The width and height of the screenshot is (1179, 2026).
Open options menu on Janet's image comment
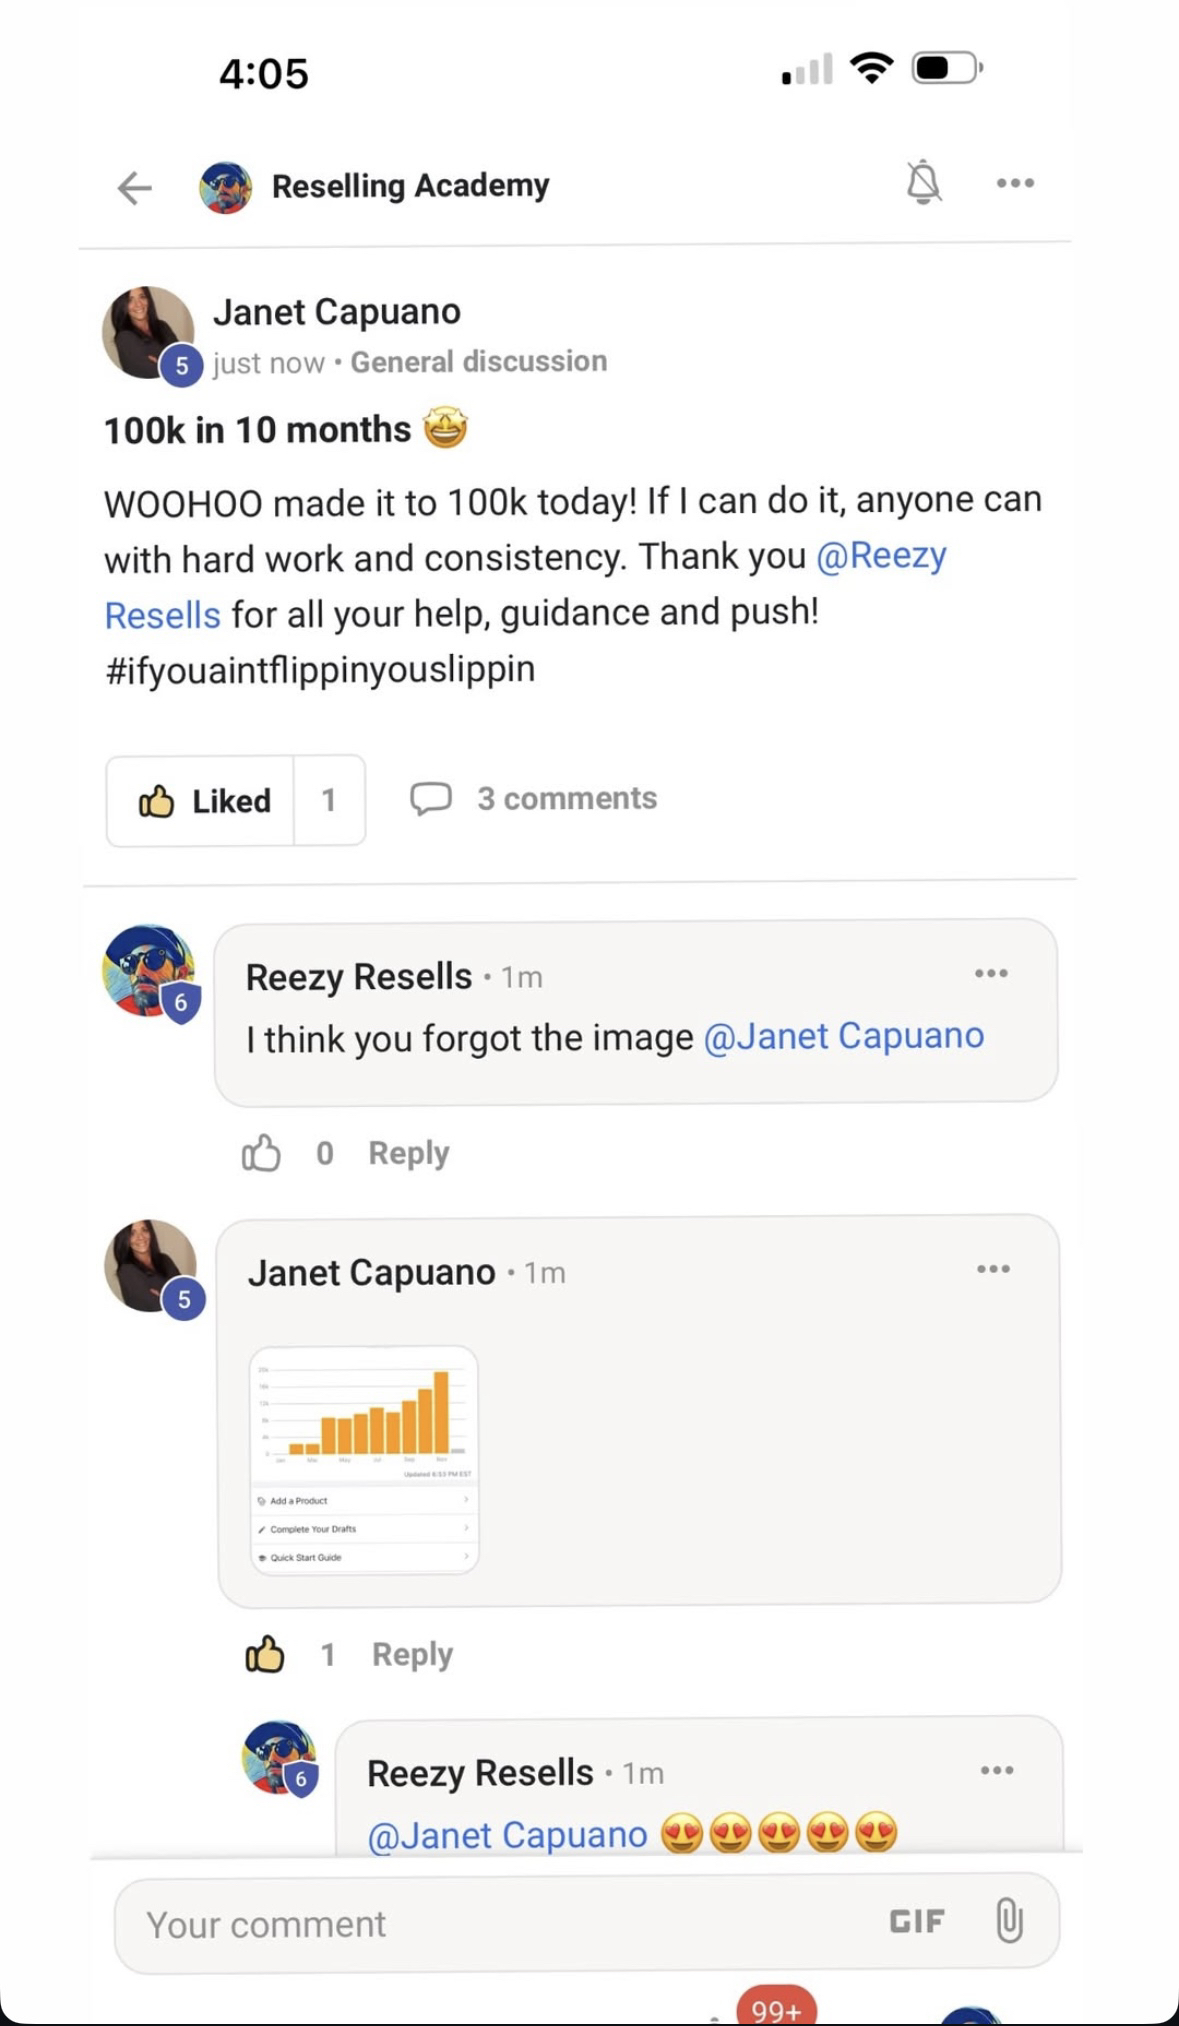point(993,1269)
